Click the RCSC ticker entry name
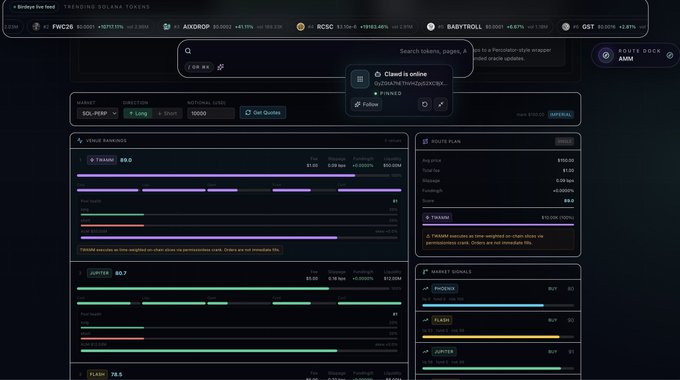Screen dimensions: 680x380 point(325,26)
